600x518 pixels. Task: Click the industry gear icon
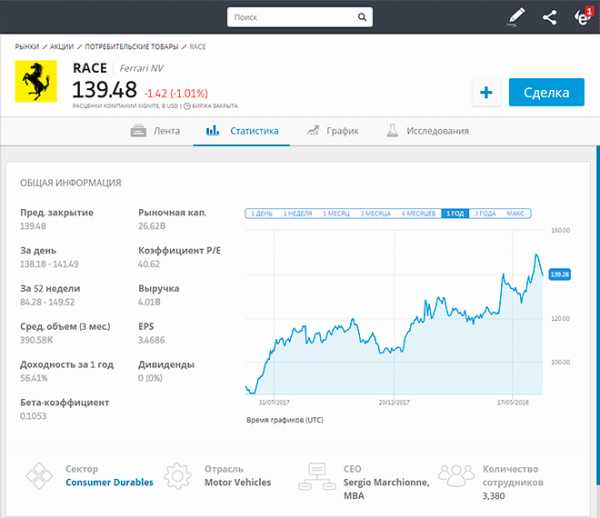point(178,476)
